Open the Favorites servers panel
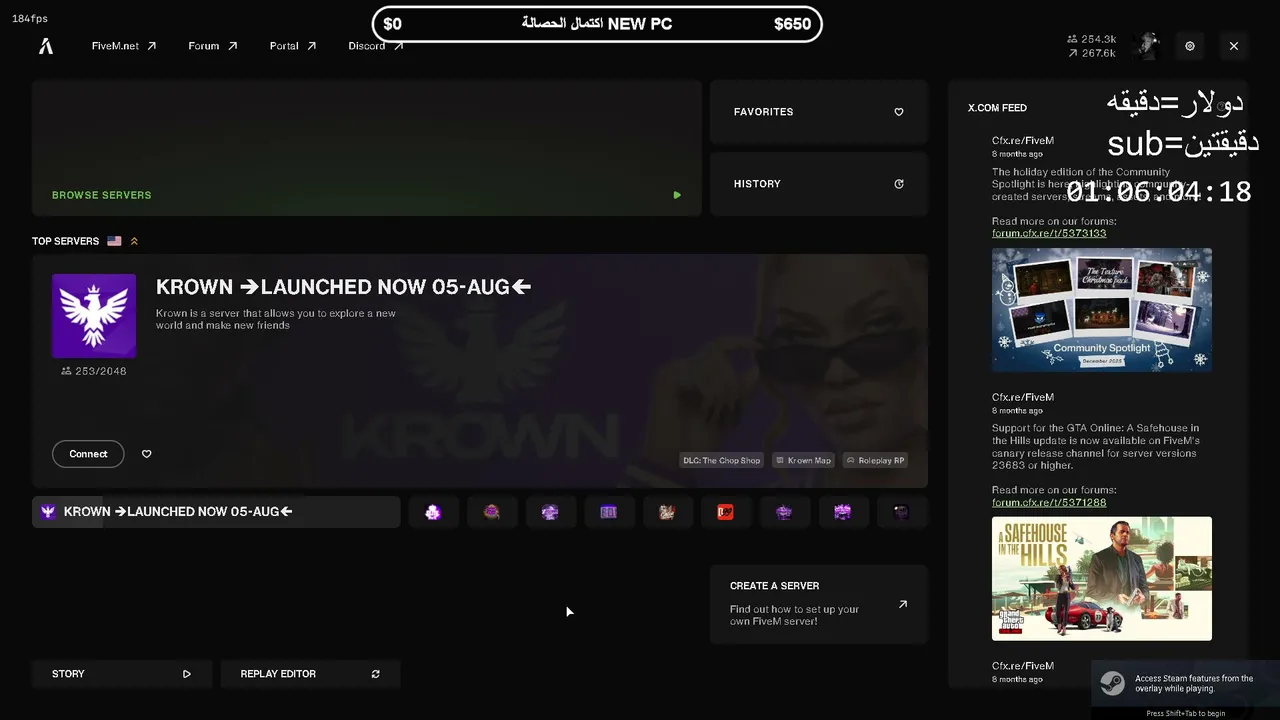 (x=819, y=112)
